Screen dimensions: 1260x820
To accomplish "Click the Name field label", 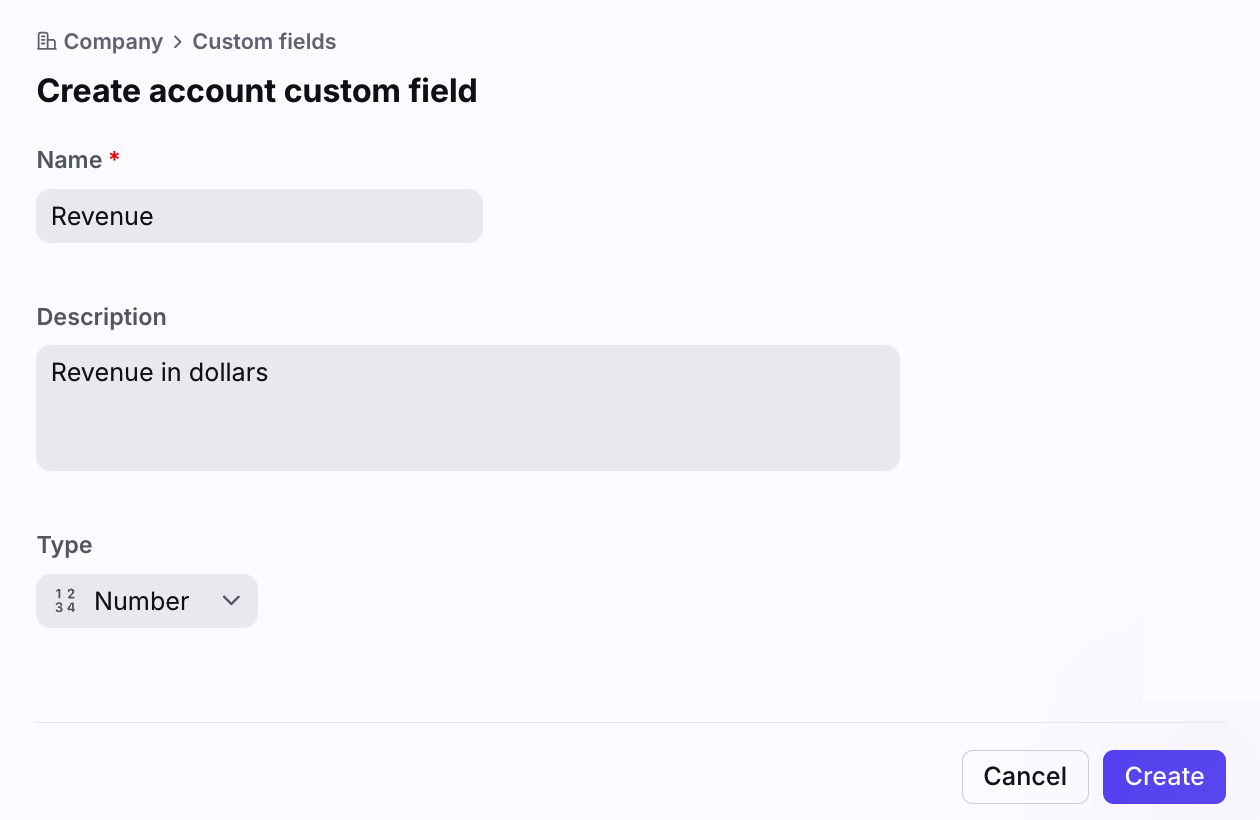I will [x=69, y=160].
